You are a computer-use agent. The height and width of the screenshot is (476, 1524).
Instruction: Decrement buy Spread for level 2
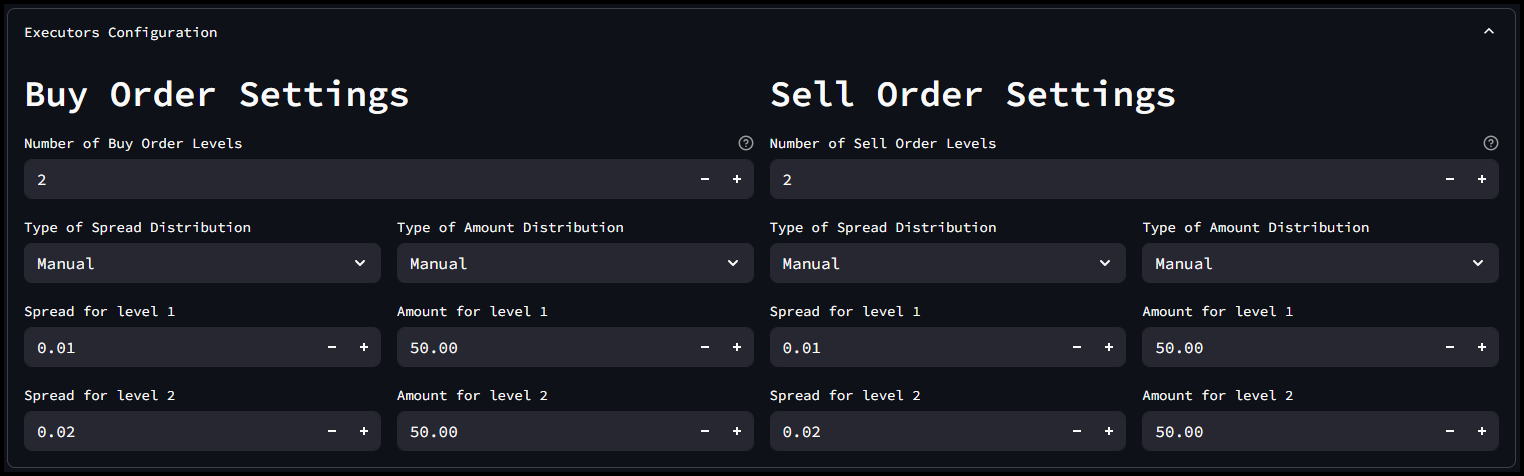click(332, 432)
